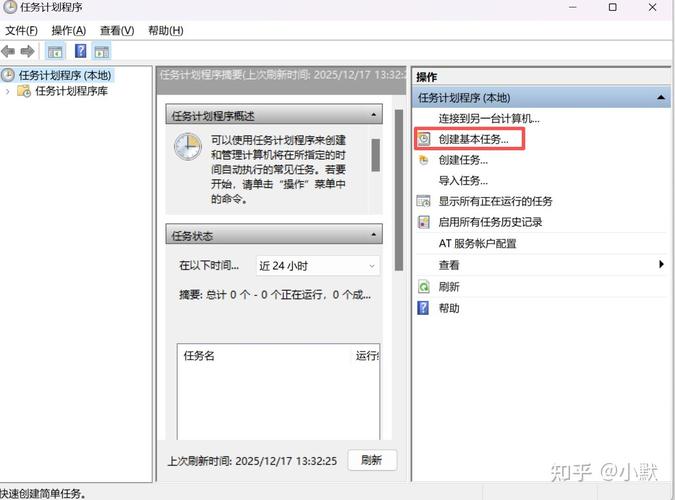This screenshot has width=675, height=500.
Task: Click 创建任务... action
Action: pyautogui.click(x=463, y=160)
